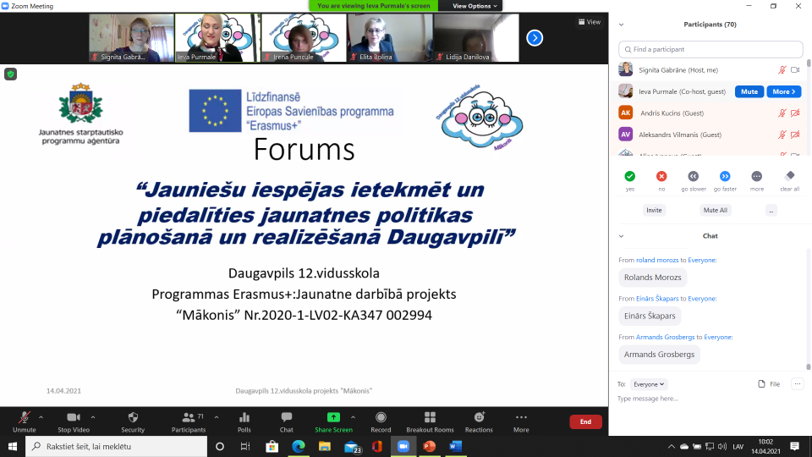Open the Security shield menu
The width and height of the screenshot is (812, 457).
click(x=133, y=422)
